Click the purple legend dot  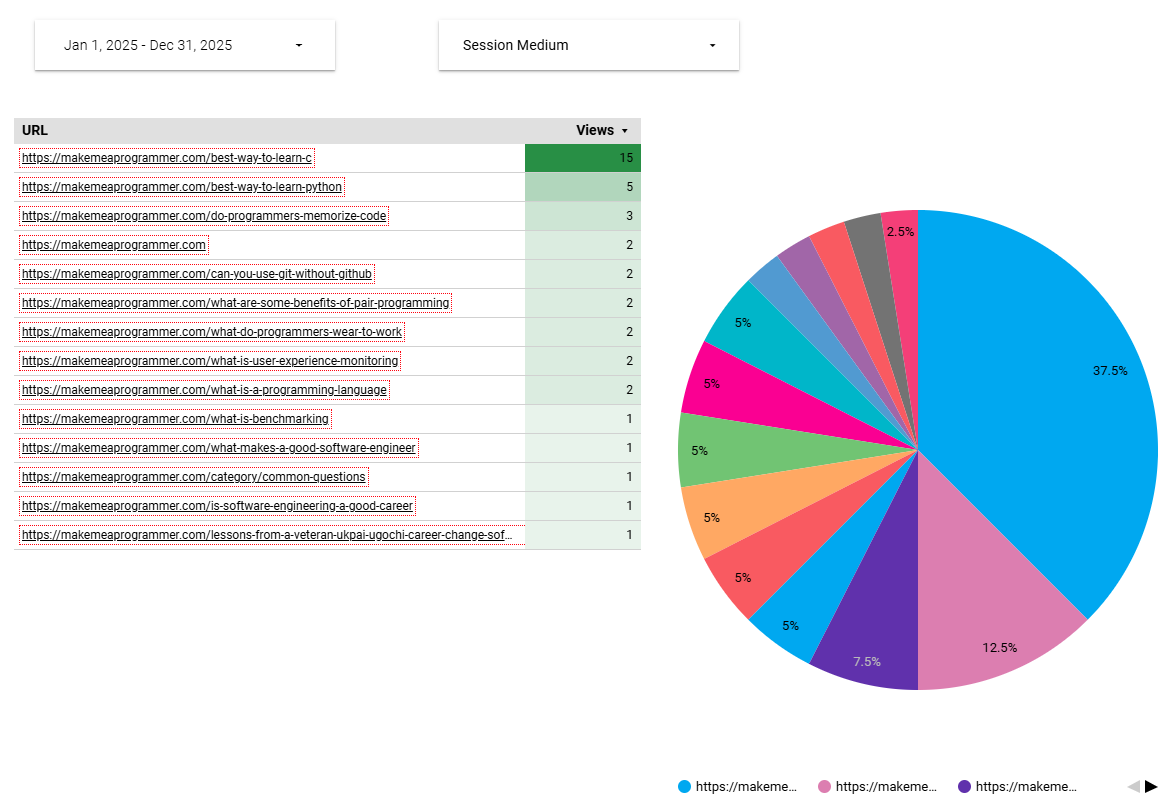point(964,787)
